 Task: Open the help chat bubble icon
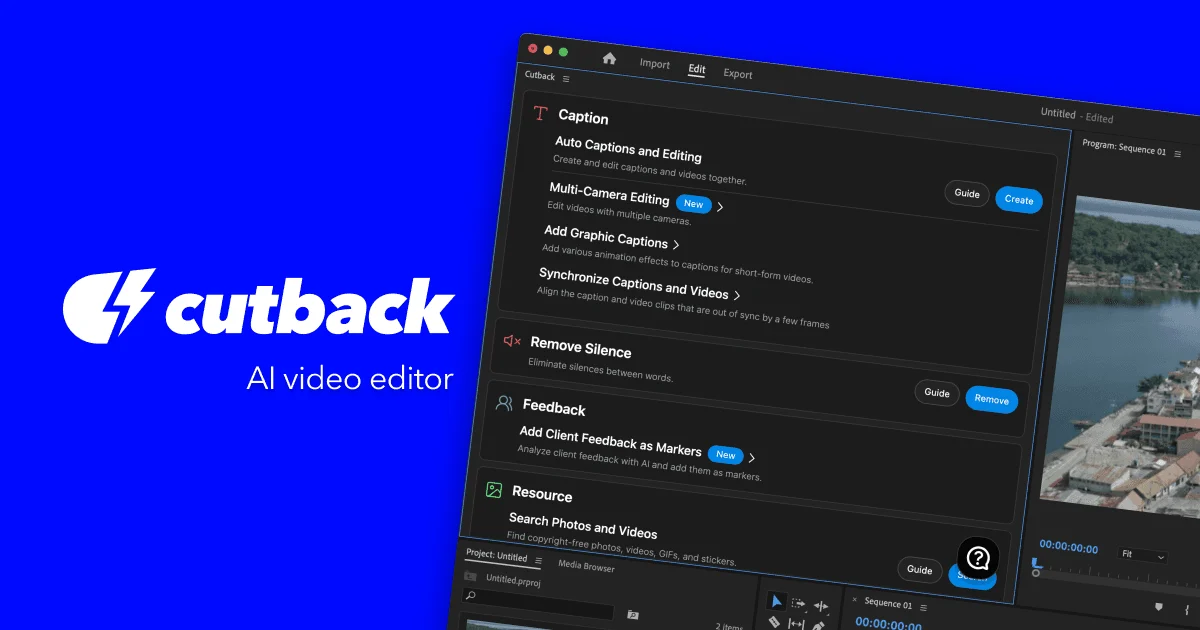point(978,558)
